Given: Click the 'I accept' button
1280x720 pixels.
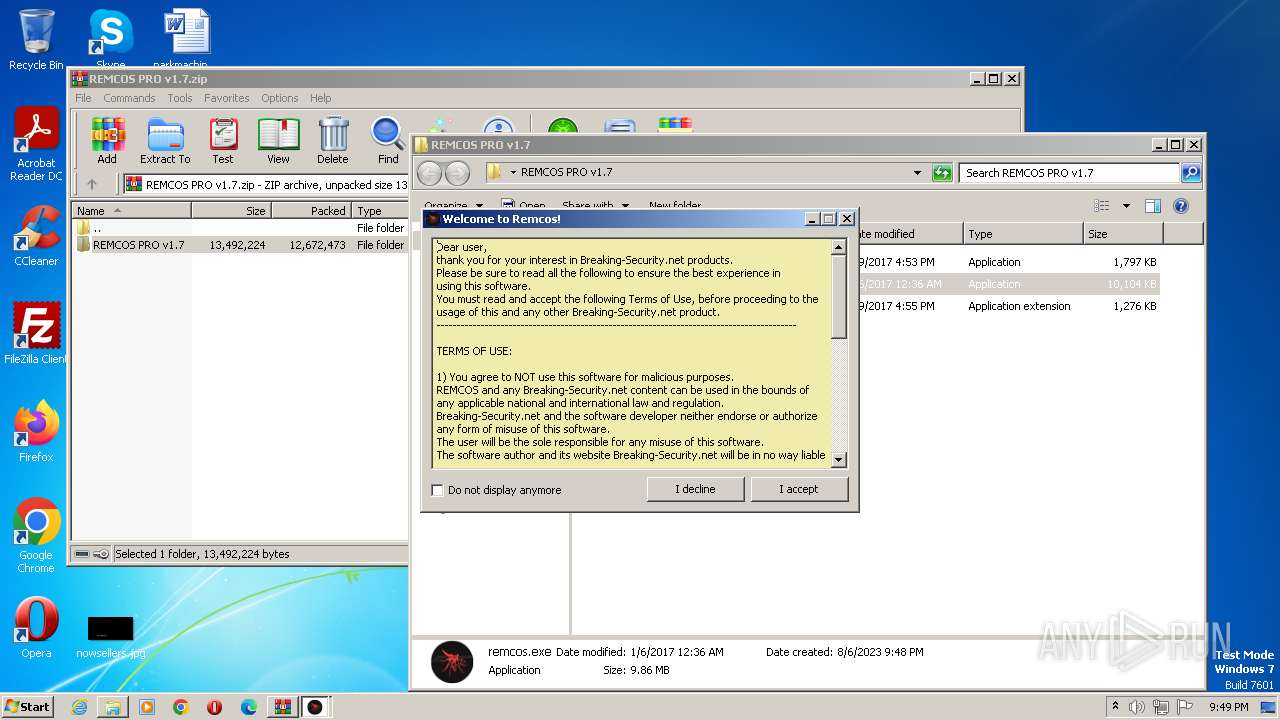Looking at the screenshot, I should pyautogui.click(x=799, y=489).
